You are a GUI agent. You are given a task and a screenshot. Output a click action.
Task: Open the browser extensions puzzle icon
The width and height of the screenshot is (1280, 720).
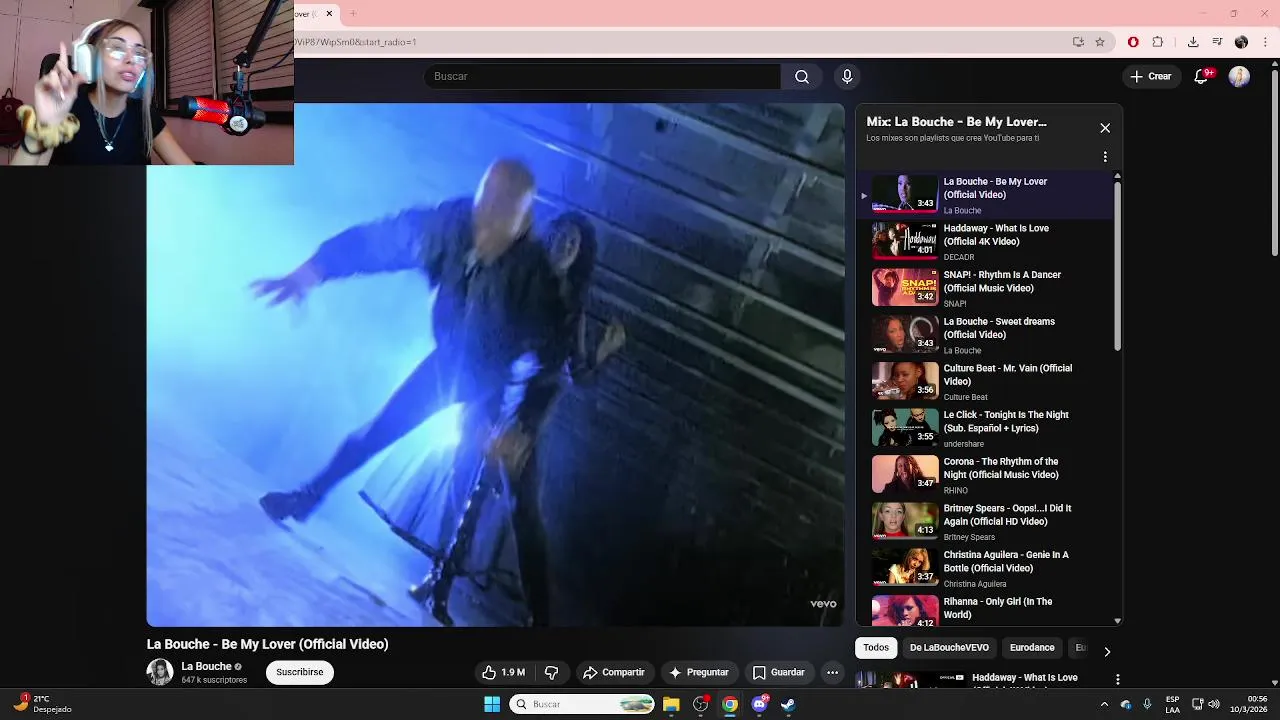(x=1158, y=42)
